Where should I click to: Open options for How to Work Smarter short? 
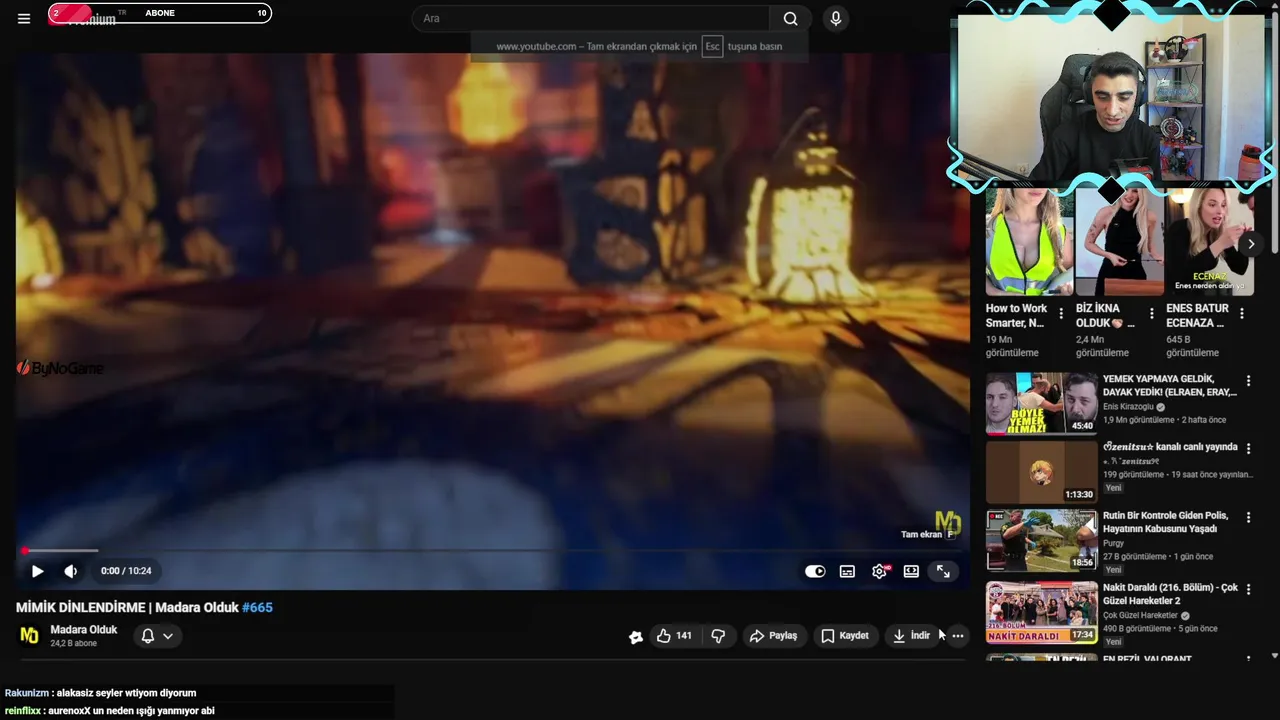[1061, 314]
